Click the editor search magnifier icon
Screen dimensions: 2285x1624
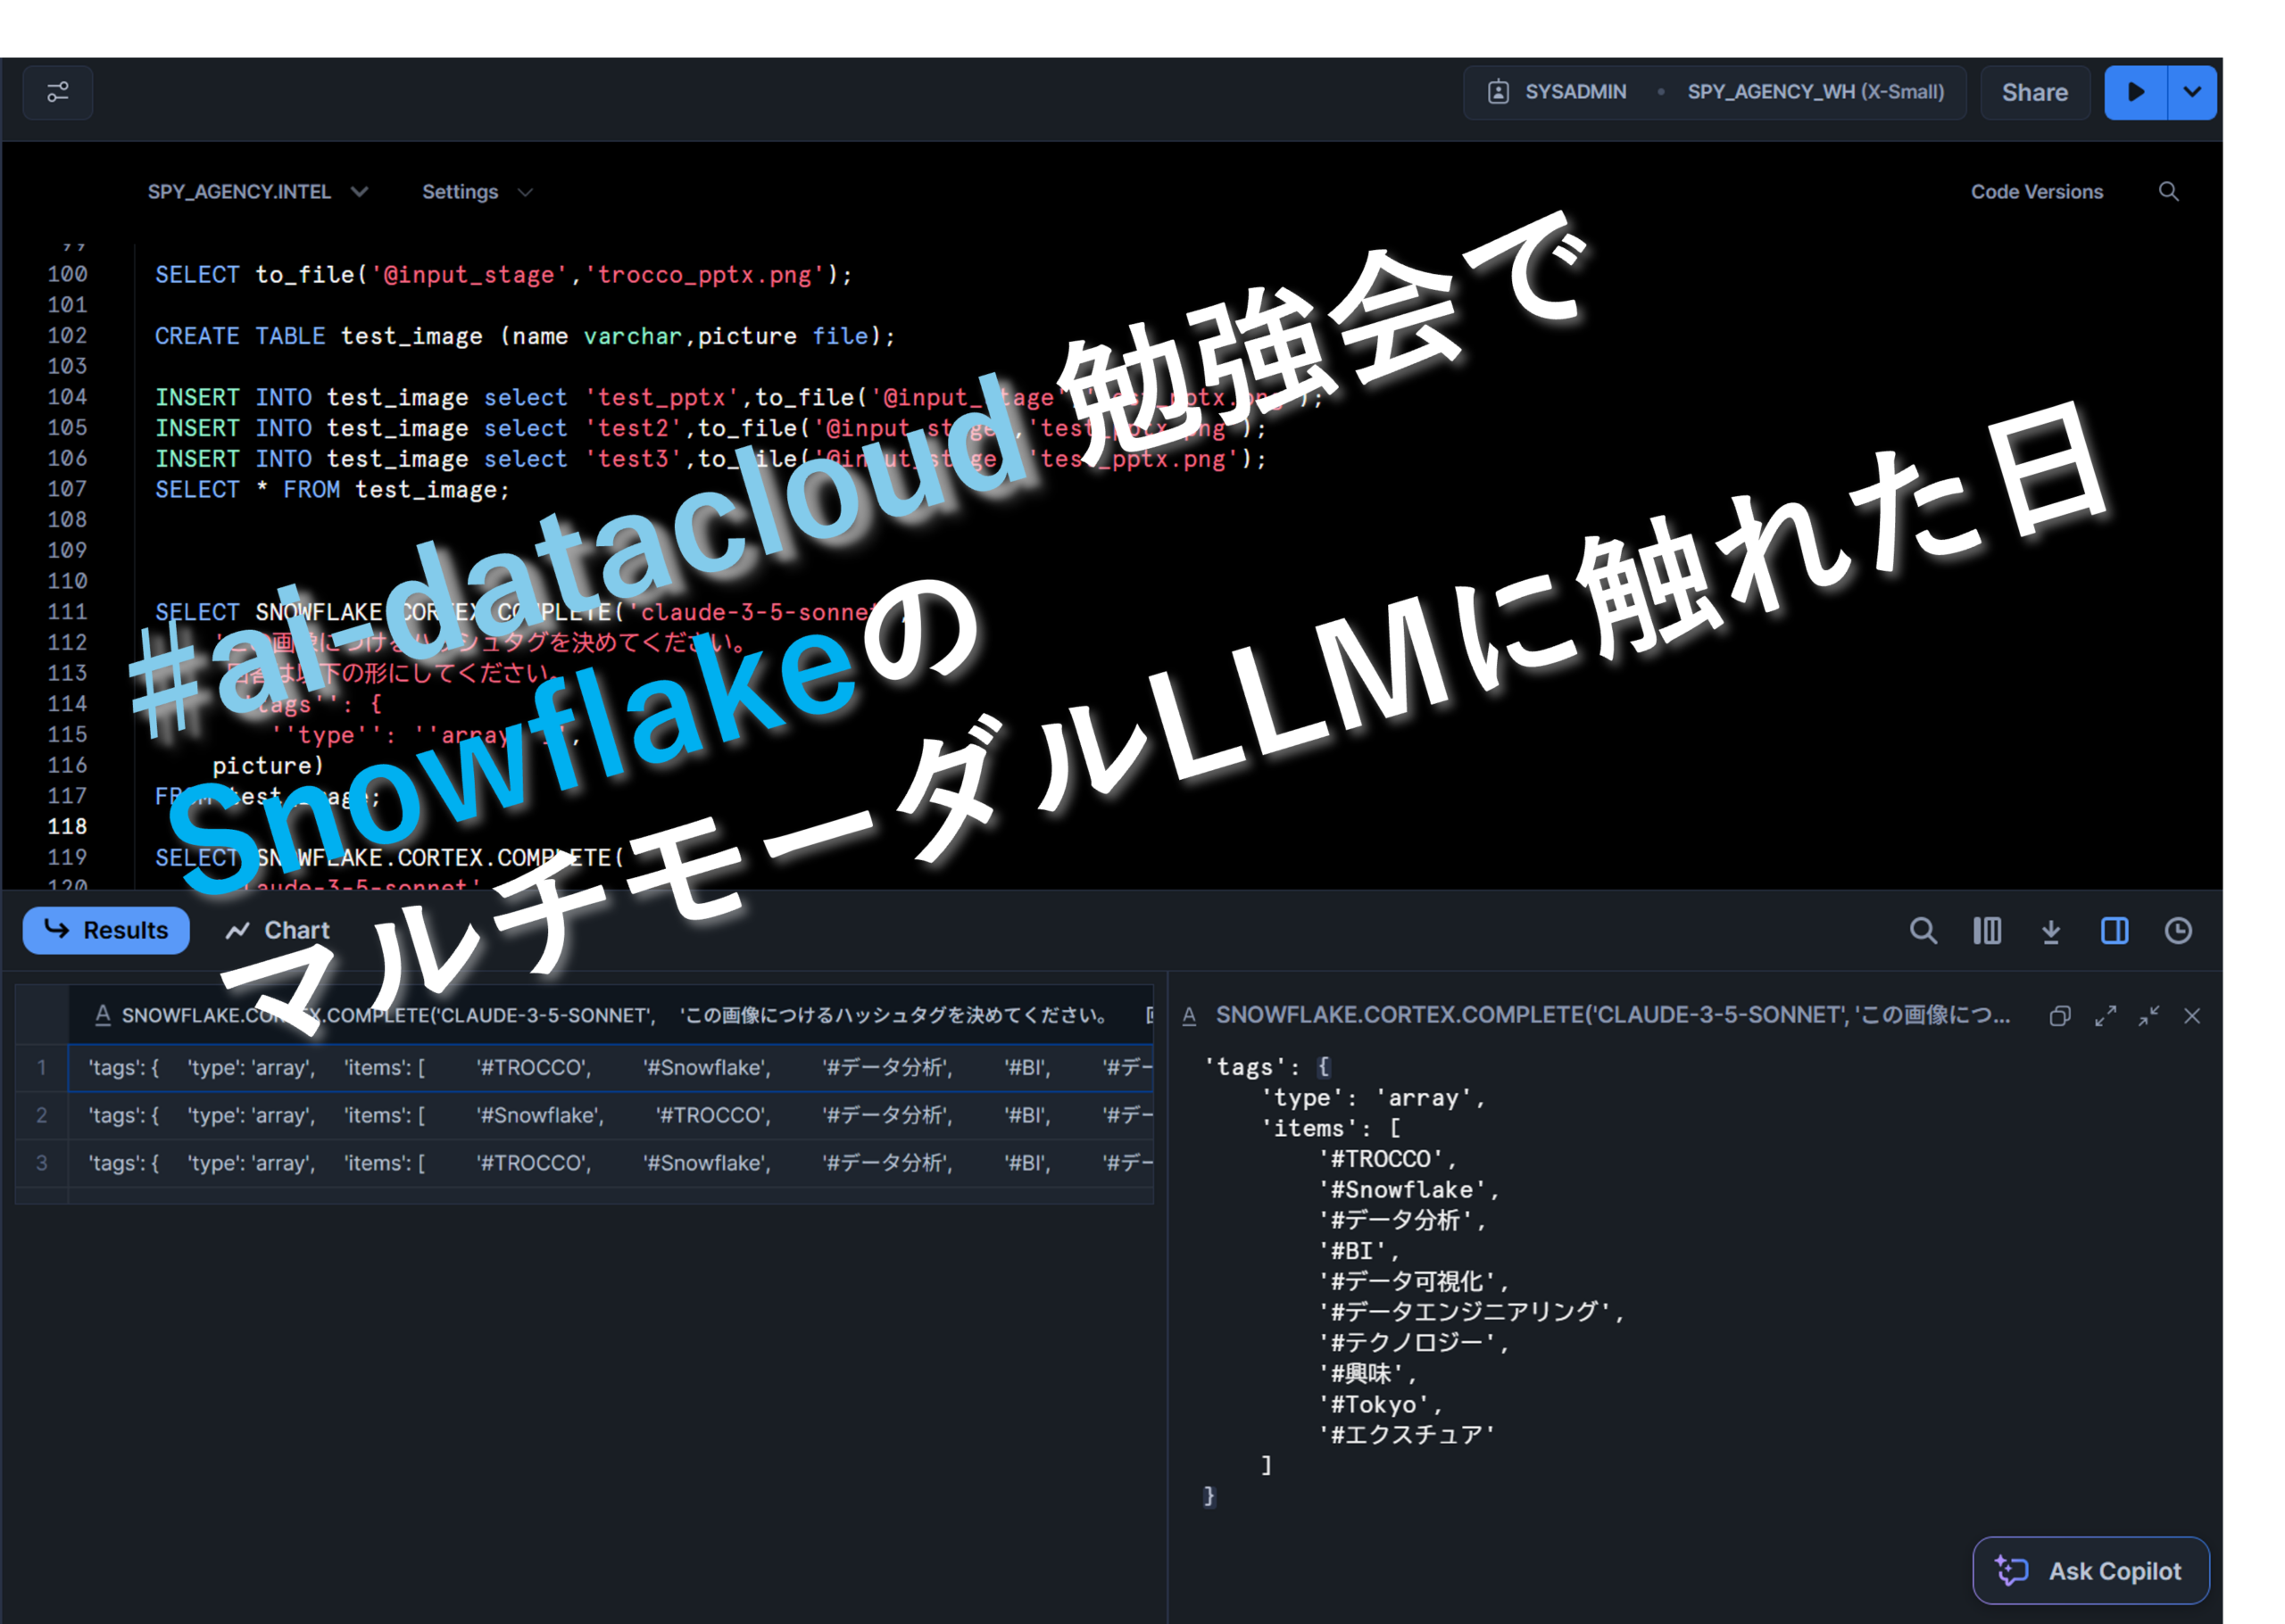(x=2168, y=191)
